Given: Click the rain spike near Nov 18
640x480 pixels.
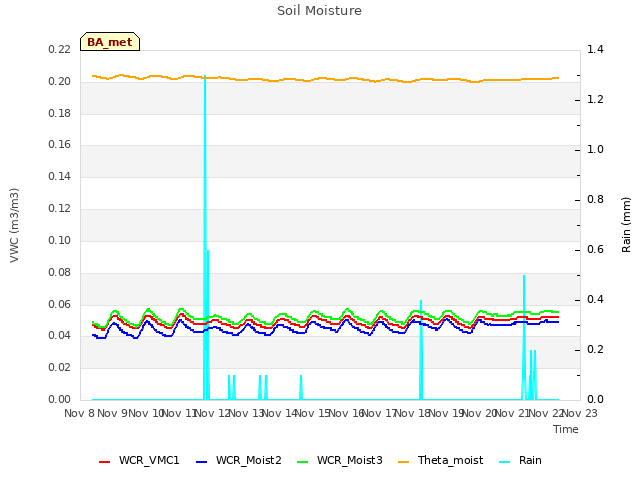Looking at the screenshot, I should 421,350.
